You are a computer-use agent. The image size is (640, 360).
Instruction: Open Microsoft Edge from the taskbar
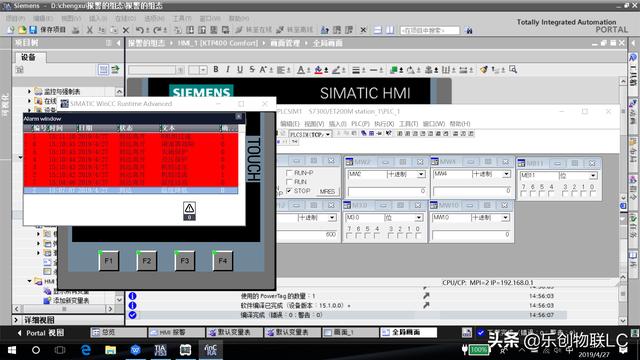tap(86, 350)
